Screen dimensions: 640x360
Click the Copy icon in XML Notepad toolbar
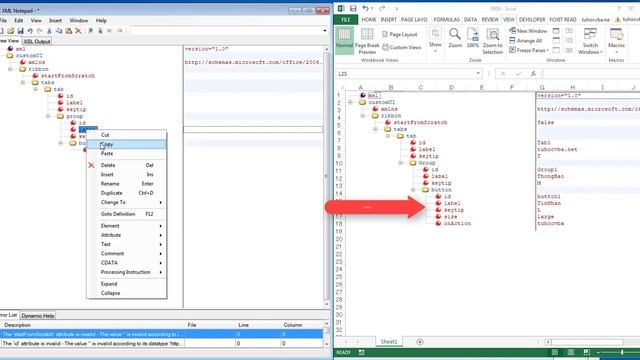59,31
